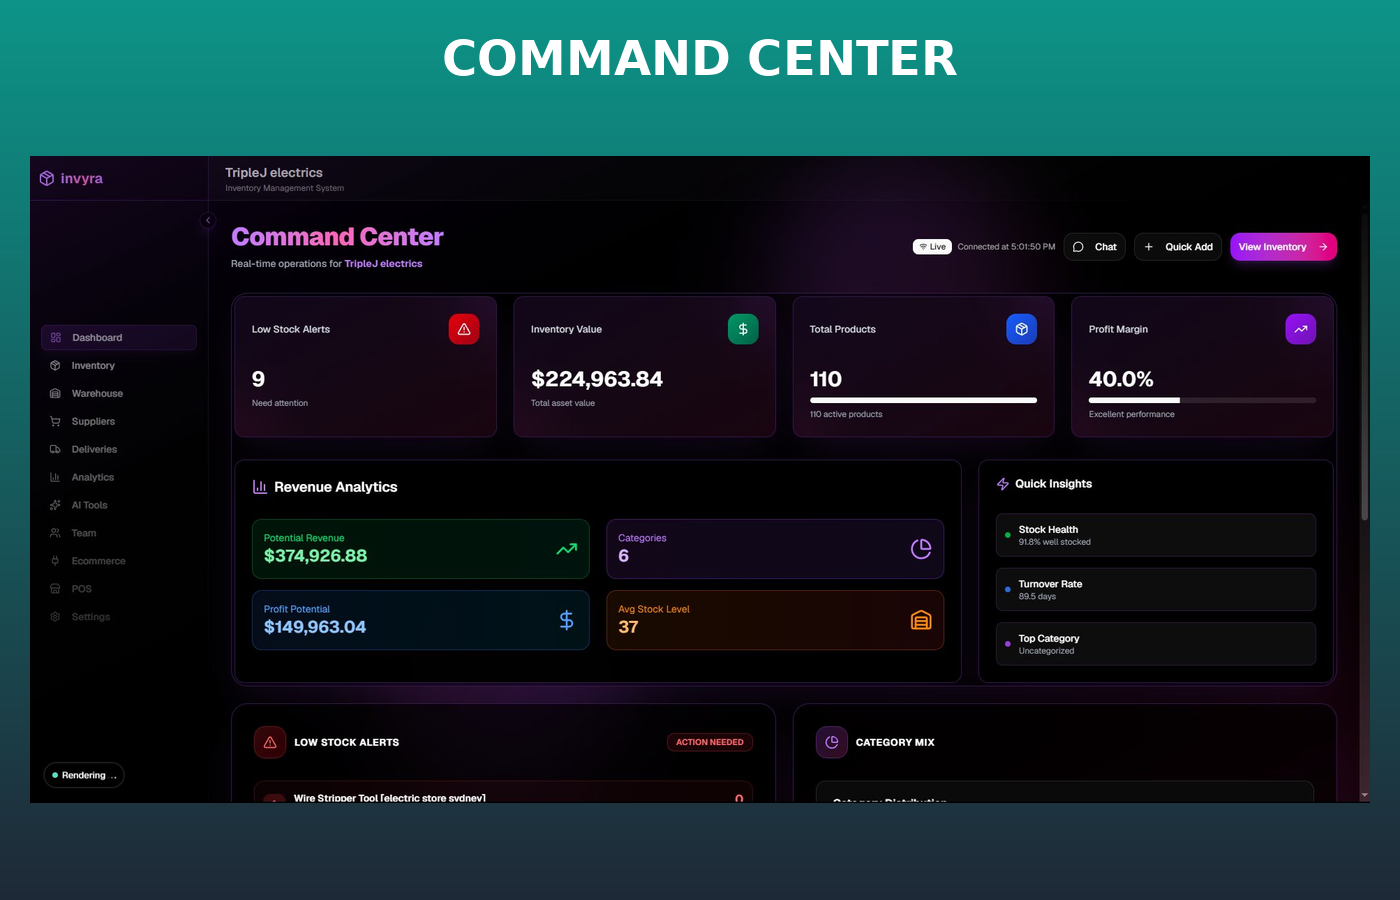The height and width of the screenshot is (900, 1400).
Task: Click the Stock Health insight card
Action: click(x=1156, y=535)
